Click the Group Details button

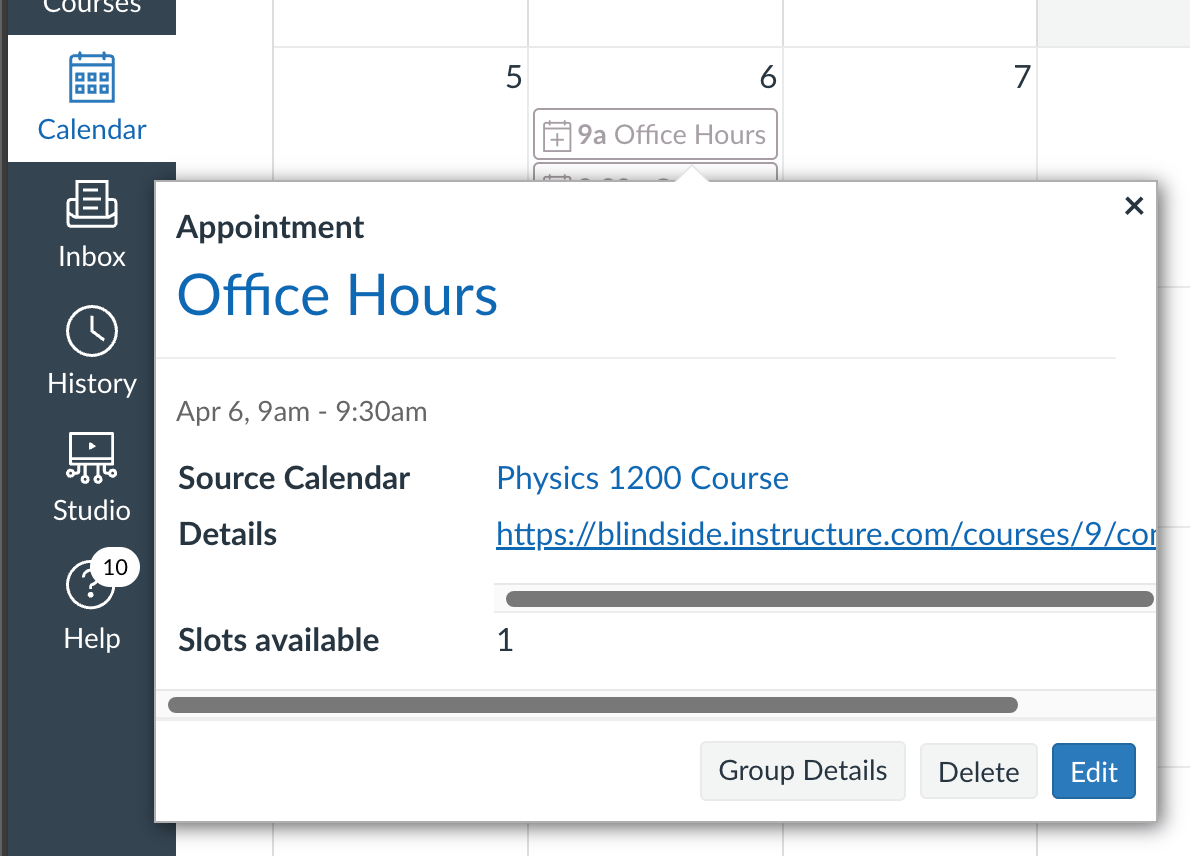coord(803,771)
